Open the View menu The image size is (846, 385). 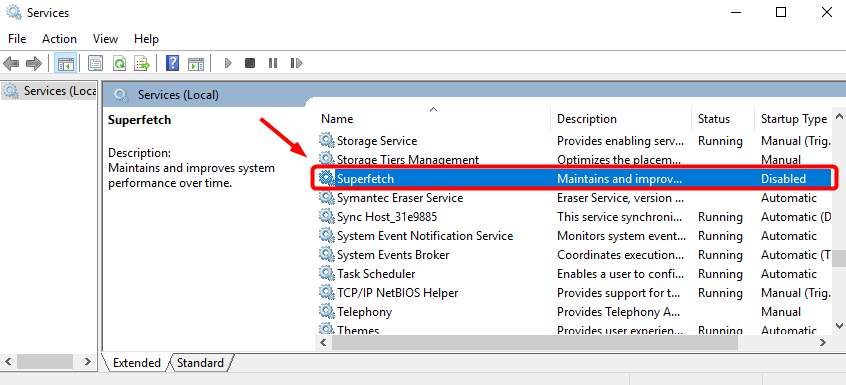pyautogui.click(x=105, y=39)
